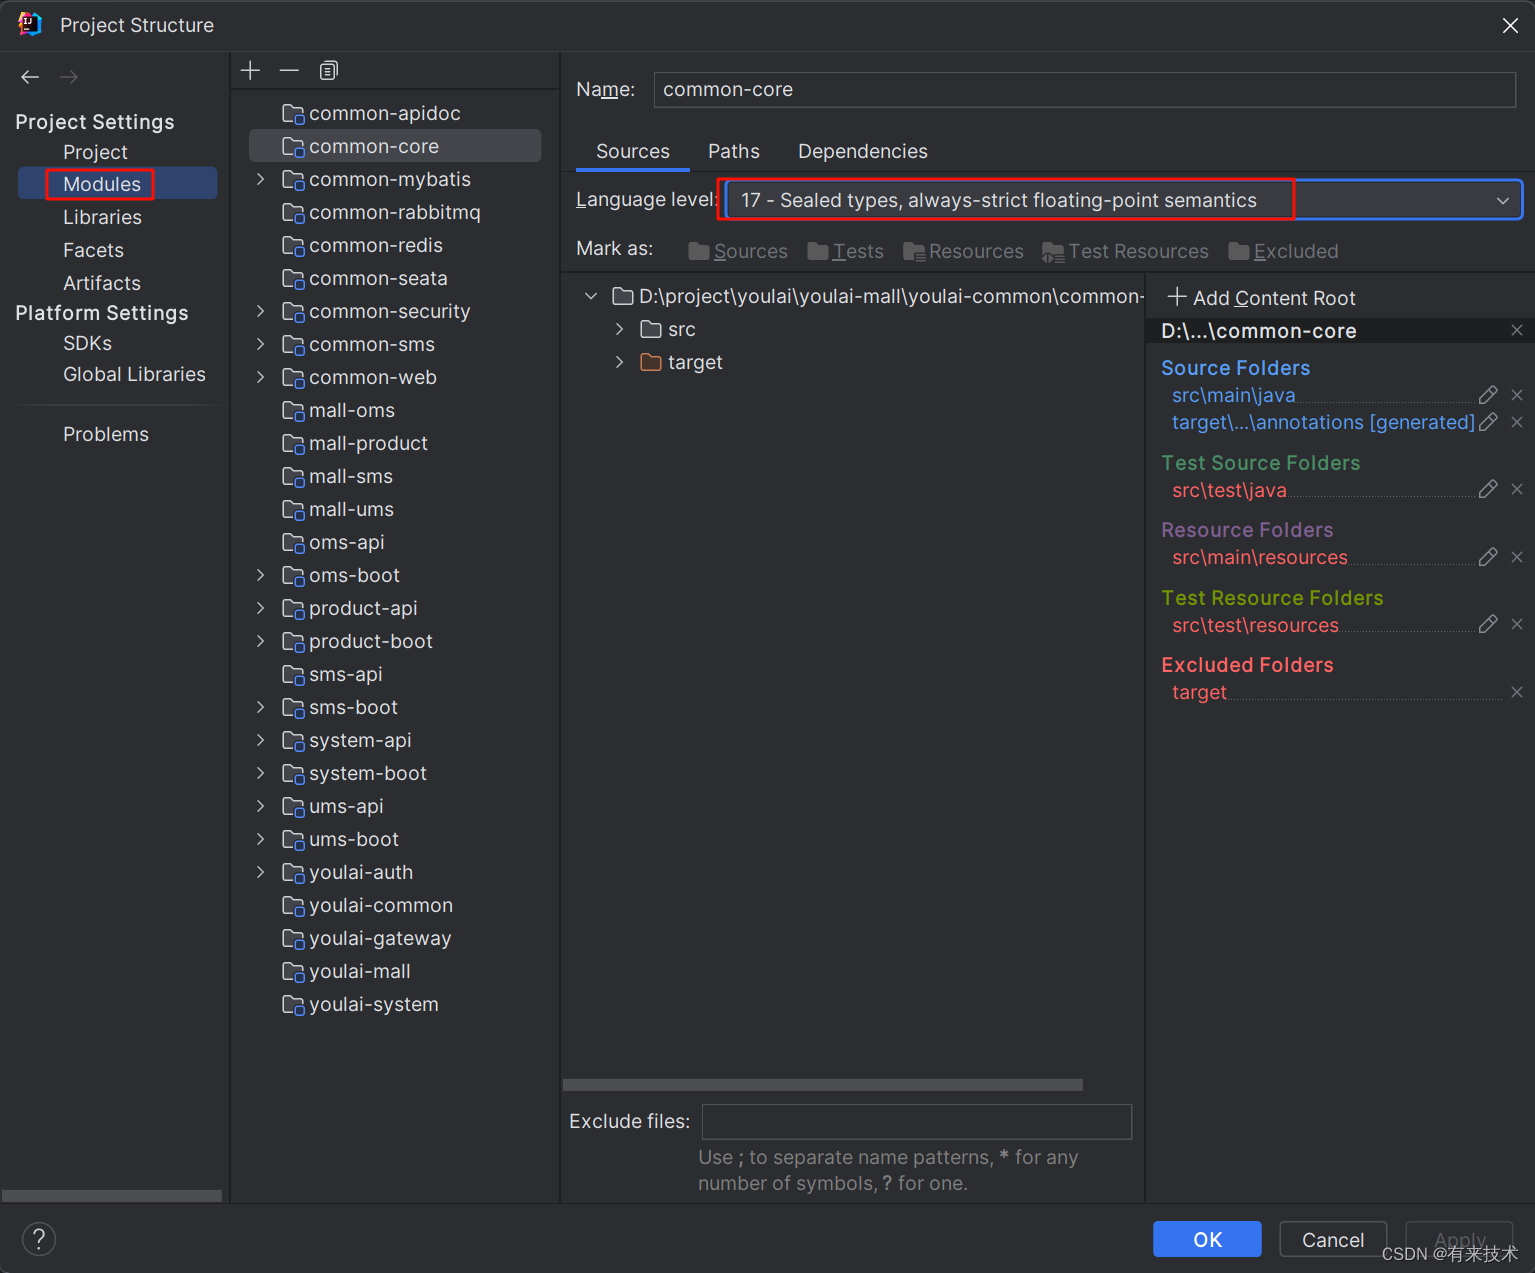This screenshot has height=1273, width=1535.
Task: Click the Copy module icon
Action: 329,70
